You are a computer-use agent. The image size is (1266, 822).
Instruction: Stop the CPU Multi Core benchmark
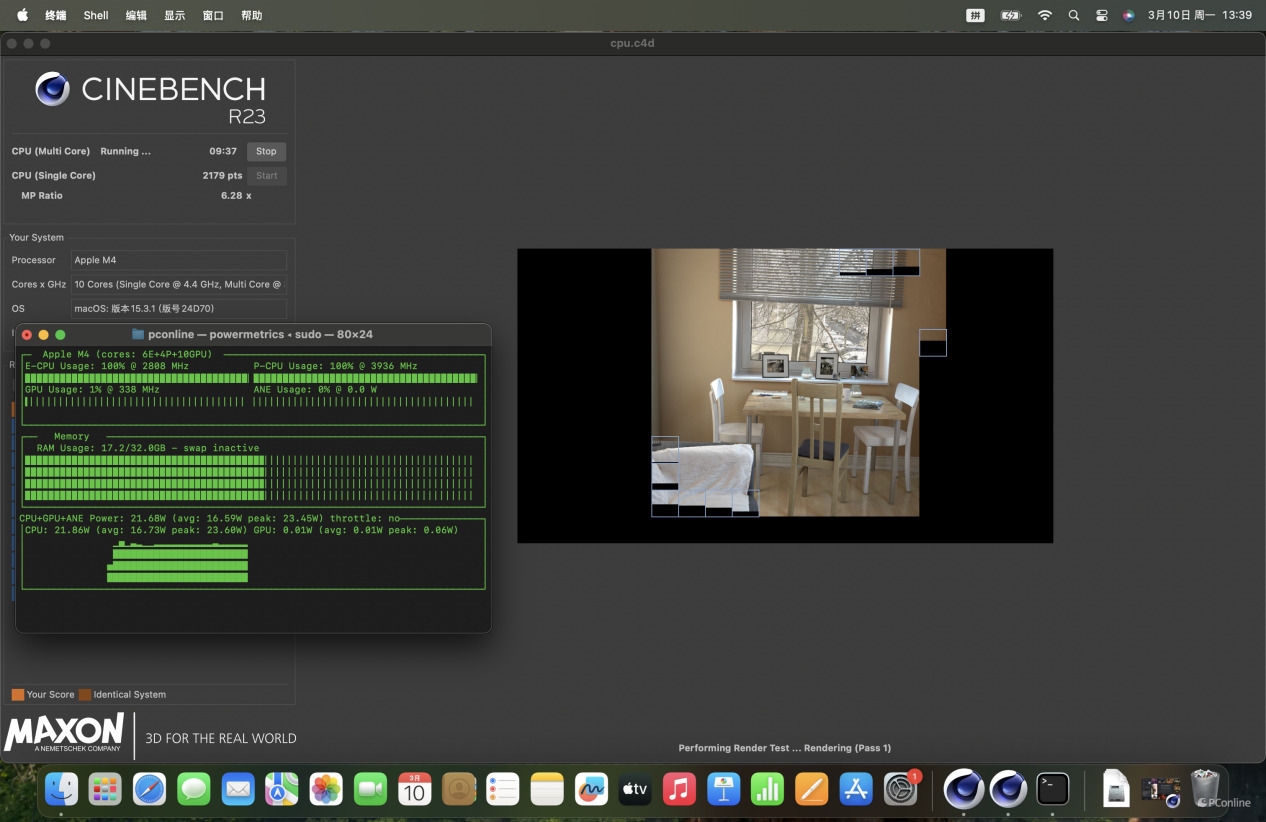(266, 152)
